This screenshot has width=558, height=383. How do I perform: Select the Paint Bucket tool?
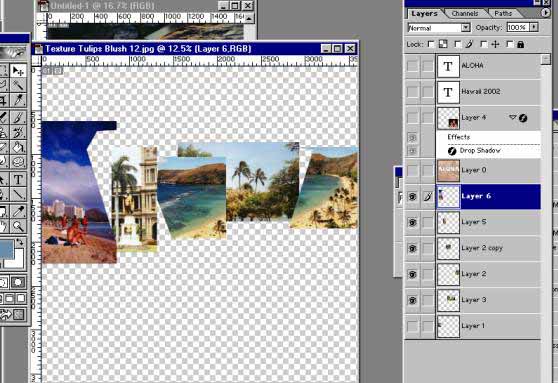coord(18,146)
